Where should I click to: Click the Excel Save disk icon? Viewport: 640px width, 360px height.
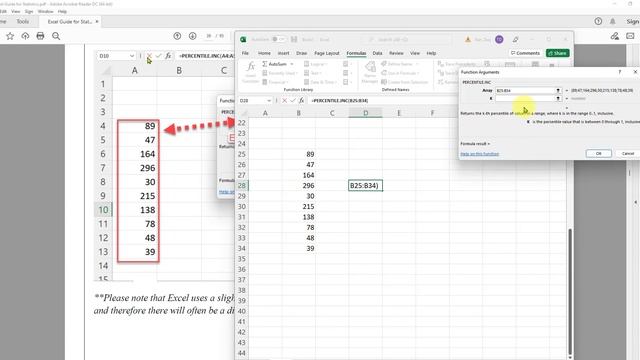click(294, 39)
